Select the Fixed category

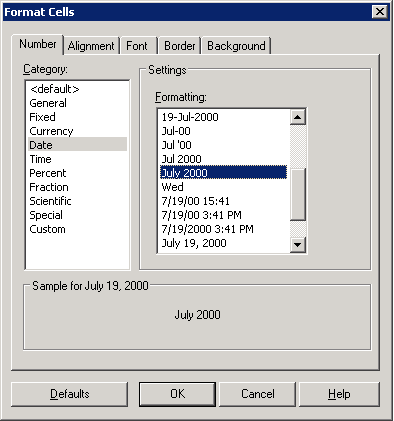[77, 117]
